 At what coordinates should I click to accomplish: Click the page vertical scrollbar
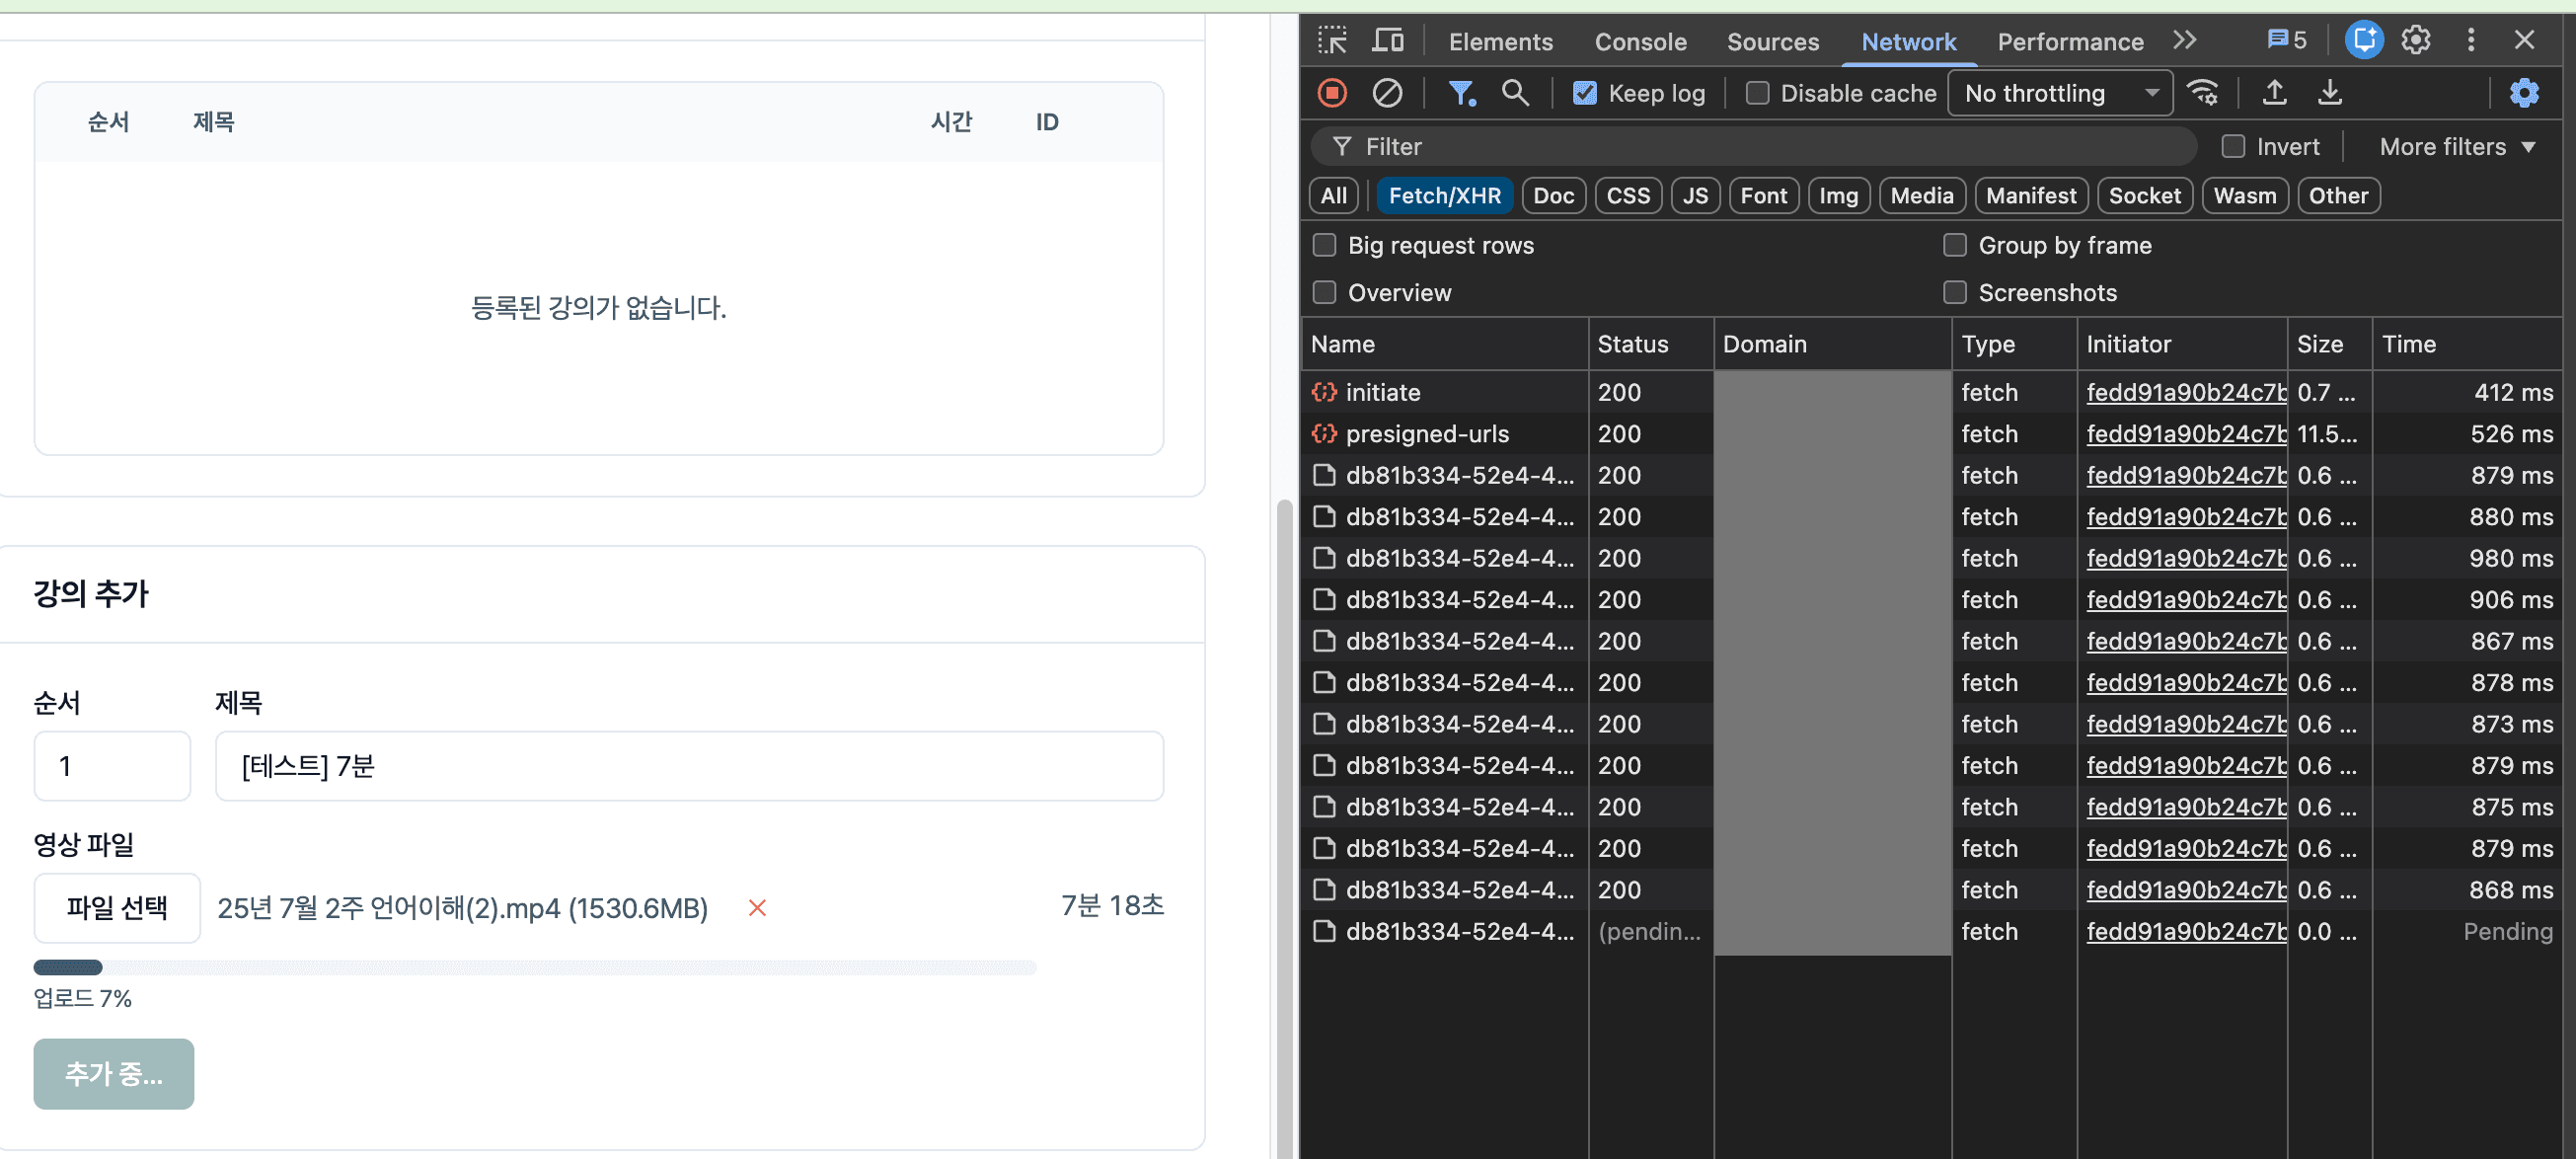tap(1285, 830)
